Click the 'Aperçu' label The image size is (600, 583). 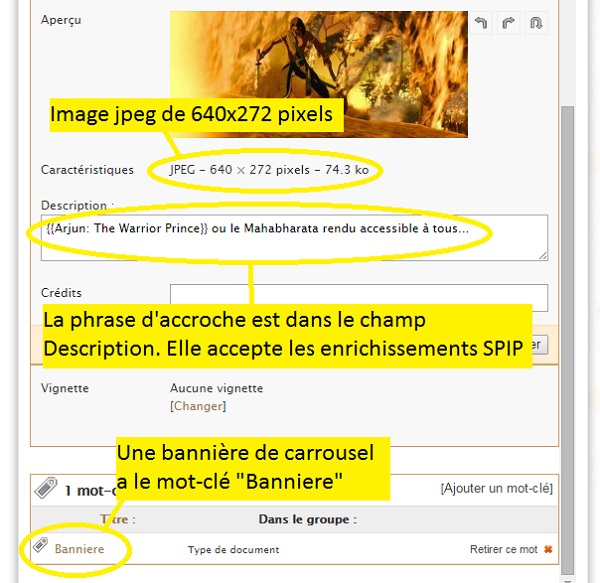pos(61,20)
